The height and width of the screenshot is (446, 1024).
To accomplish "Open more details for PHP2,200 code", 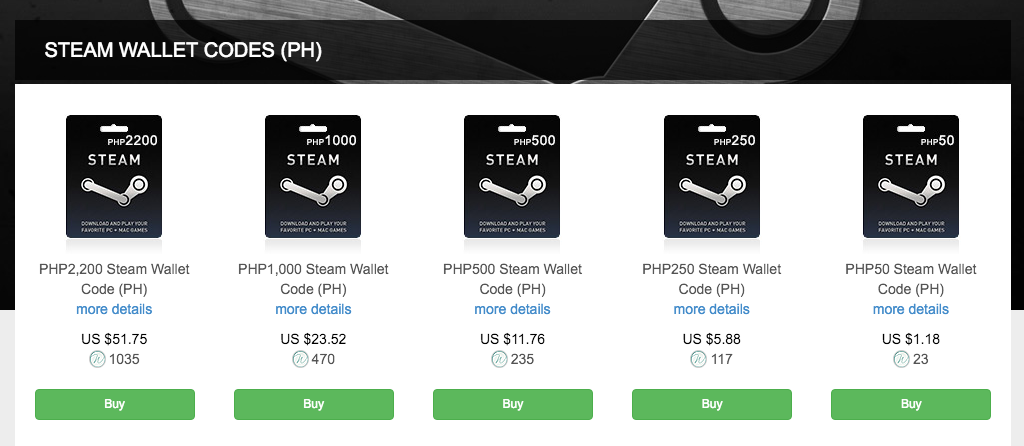I will pos(114,309).
